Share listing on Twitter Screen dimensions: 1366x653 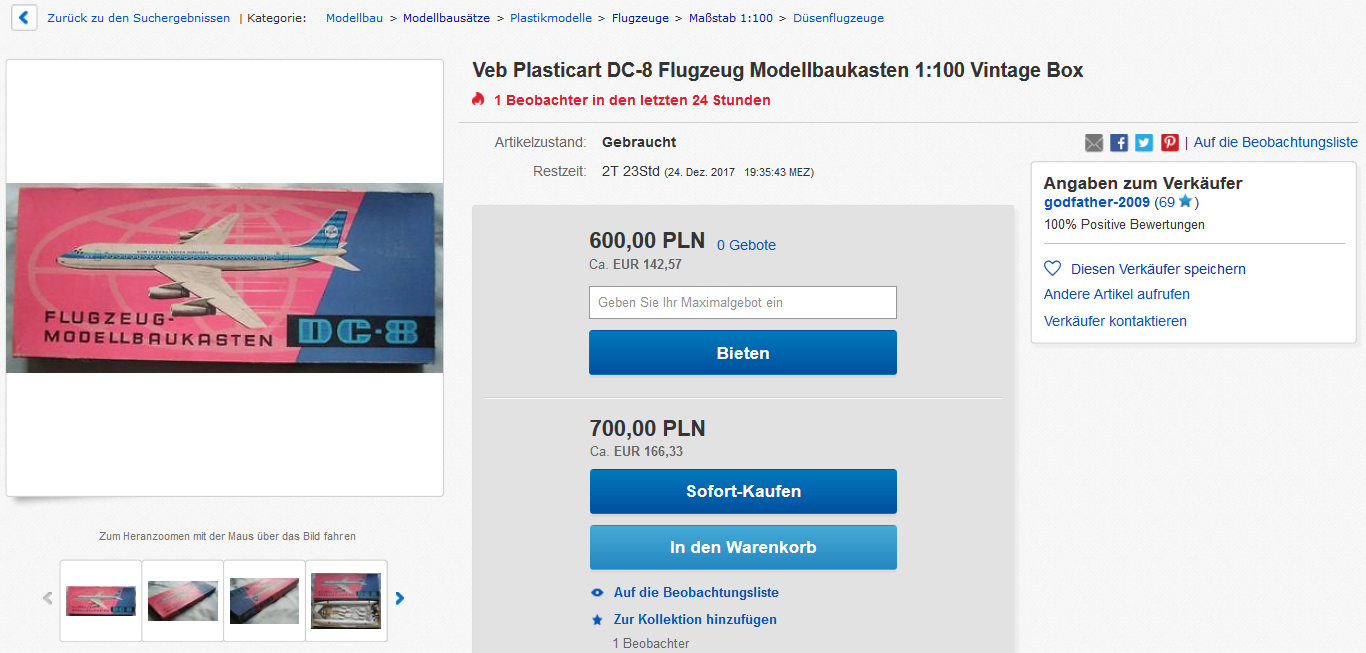click(x=1144, y=143)
